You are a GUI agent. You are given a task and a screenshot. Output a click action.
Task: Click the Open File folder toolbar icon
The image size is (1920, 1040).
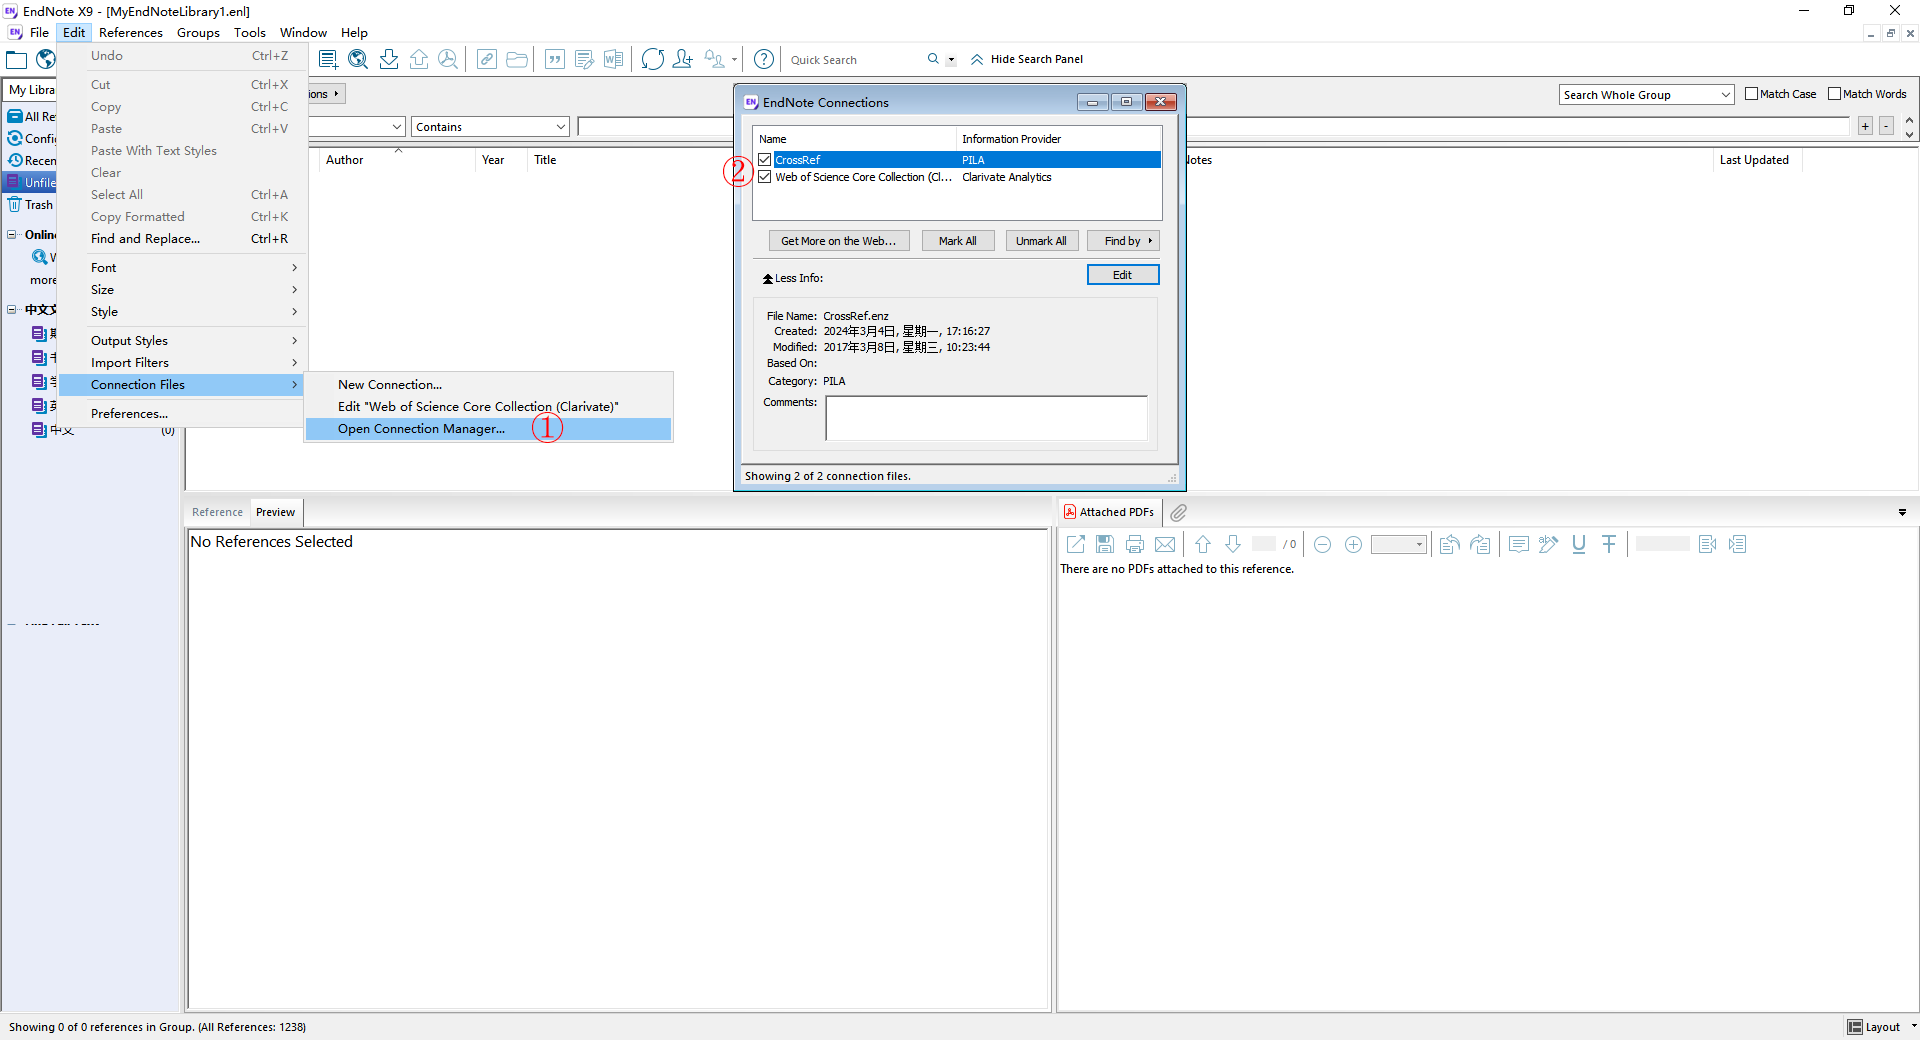click(517, 59)
